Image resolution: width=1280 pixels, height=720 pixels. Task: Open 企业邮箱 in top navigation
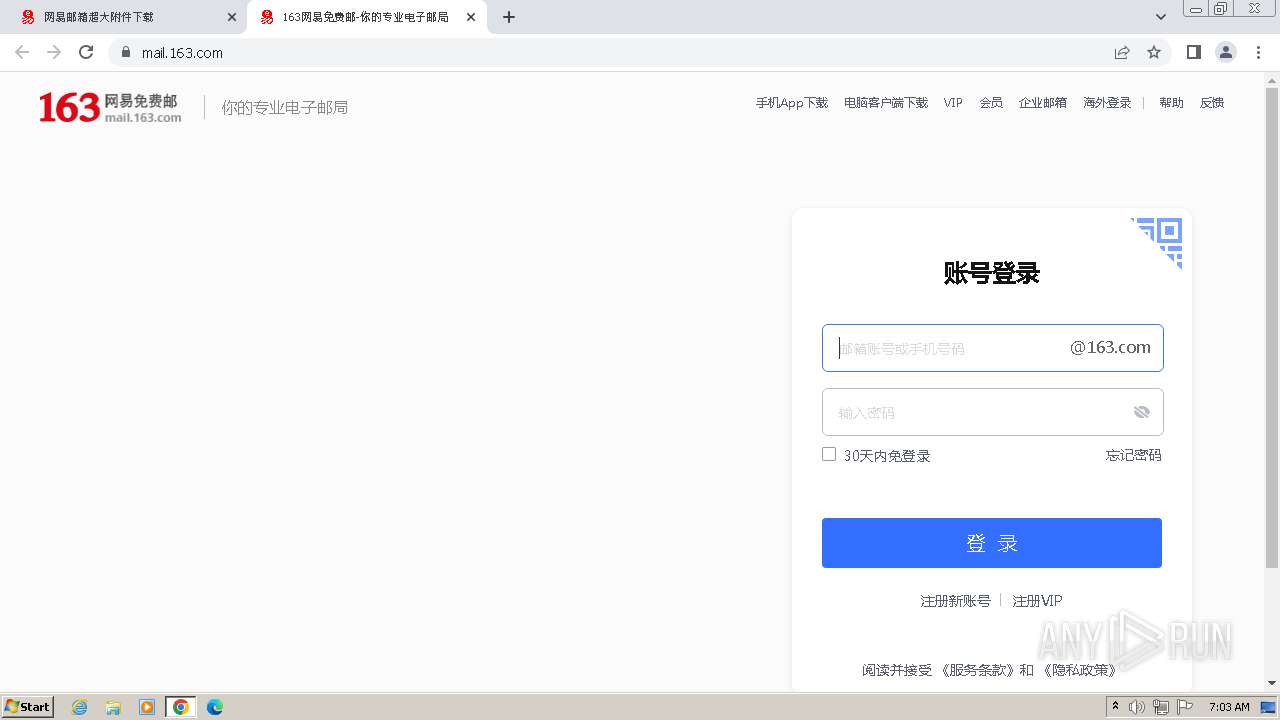click(1043, 103)
